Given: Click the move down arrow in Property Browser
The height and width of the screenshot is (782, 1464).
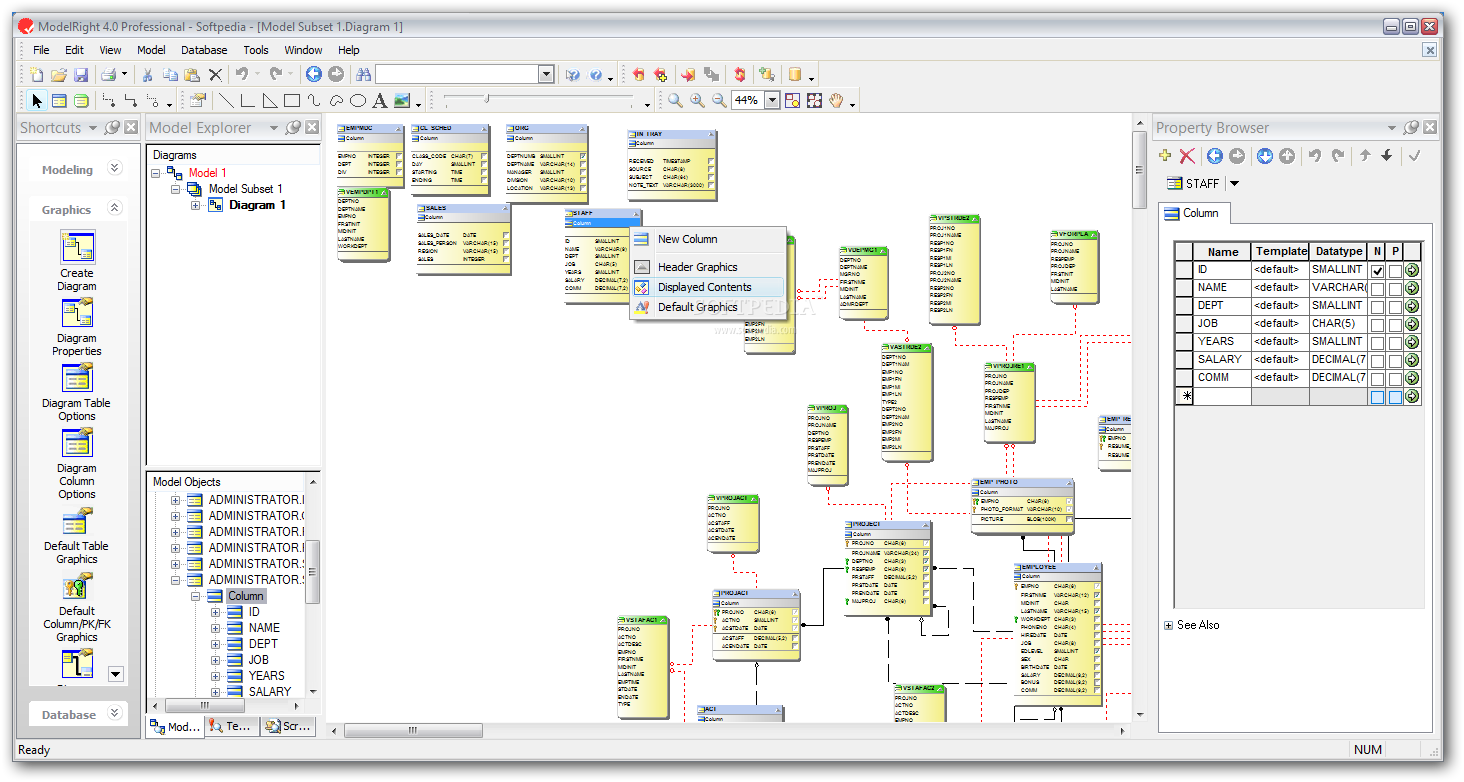Looking at the screenshot, I should pyautogui.click(x=1387, y=156).
